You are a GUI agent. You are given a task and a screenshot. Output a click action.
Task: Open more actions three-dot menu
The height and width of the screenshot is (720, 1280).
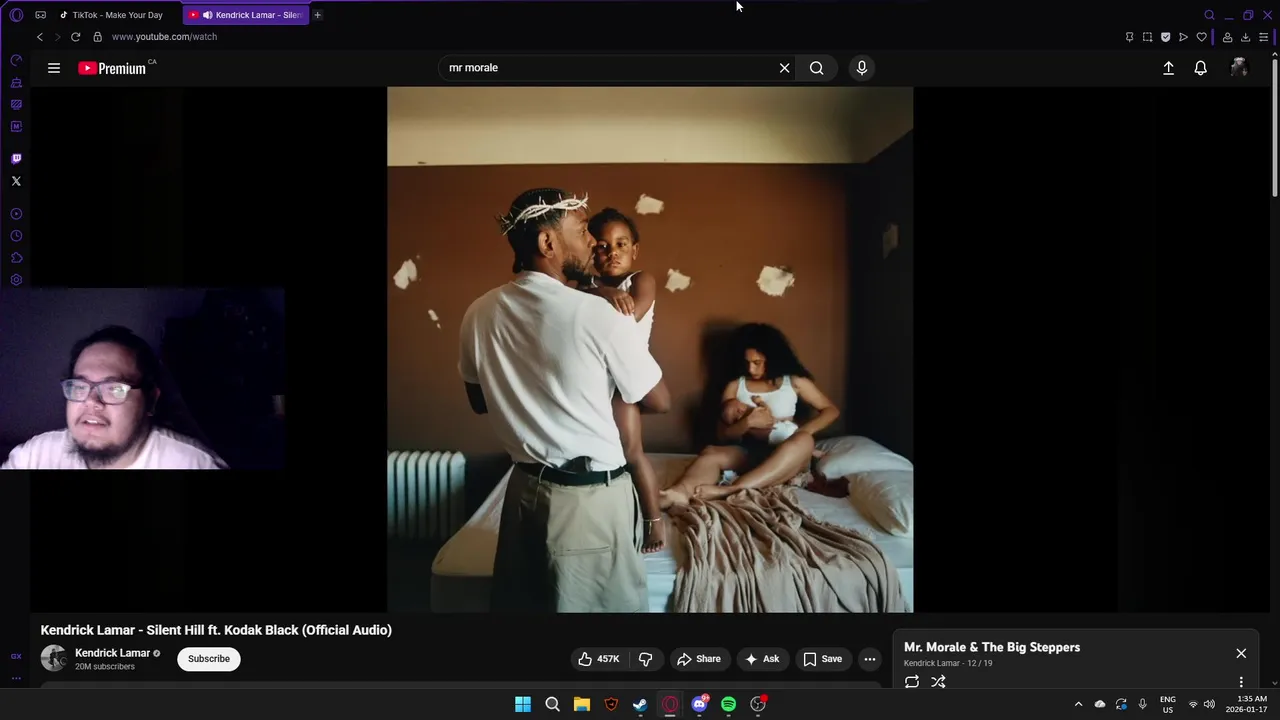(870, 659)
